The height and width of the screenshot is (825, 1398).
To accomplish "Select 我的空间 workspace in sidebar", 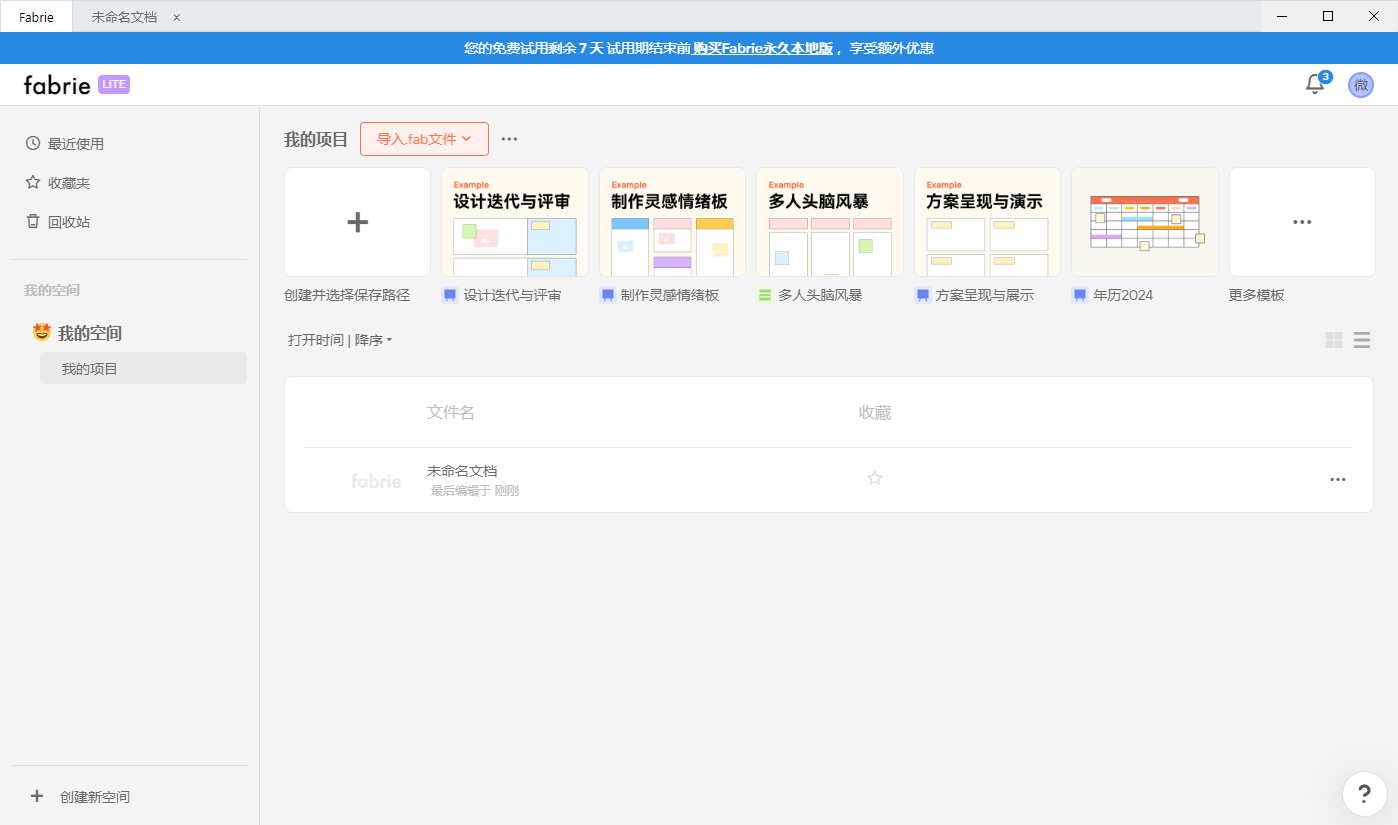I will pyautogui.click(x=90, y=333).
